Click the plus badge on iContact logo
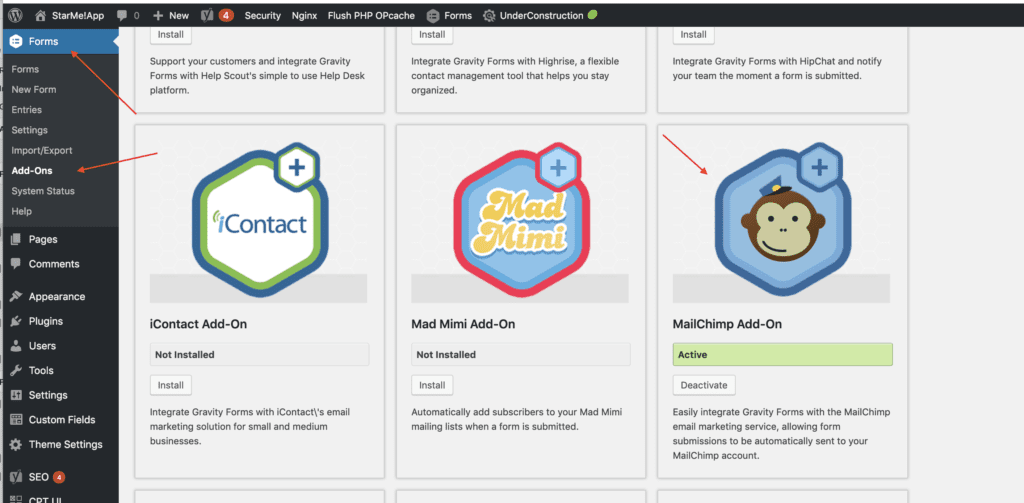The image size is (1024, 503). 296,168
